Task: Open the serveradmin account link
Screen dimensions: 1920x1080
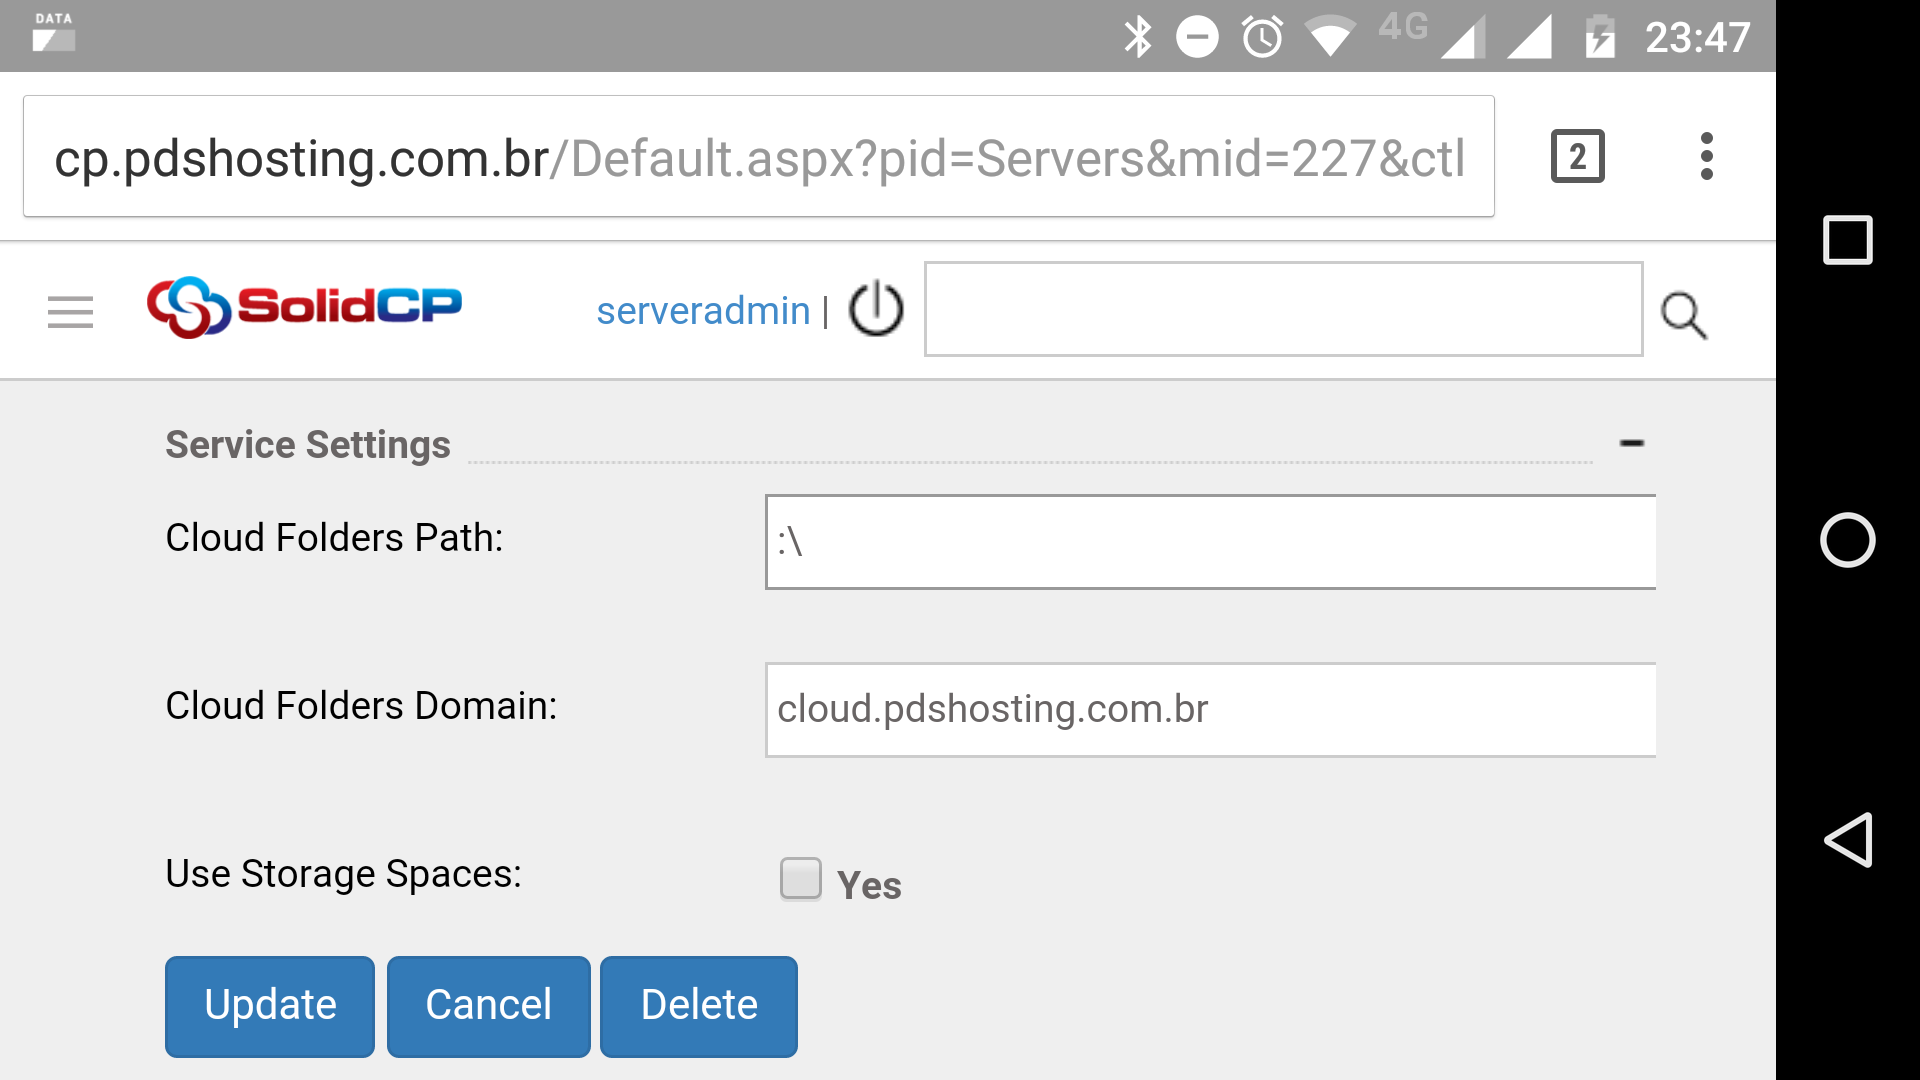Action: 703,311
